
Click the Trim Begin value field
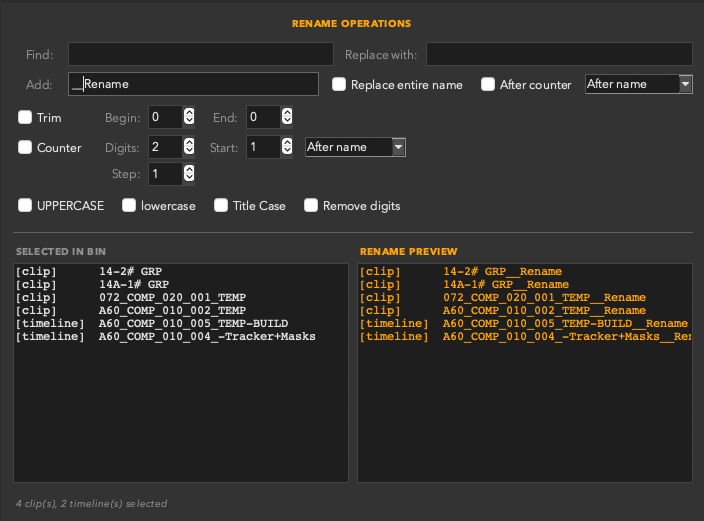tap(166, 117)
